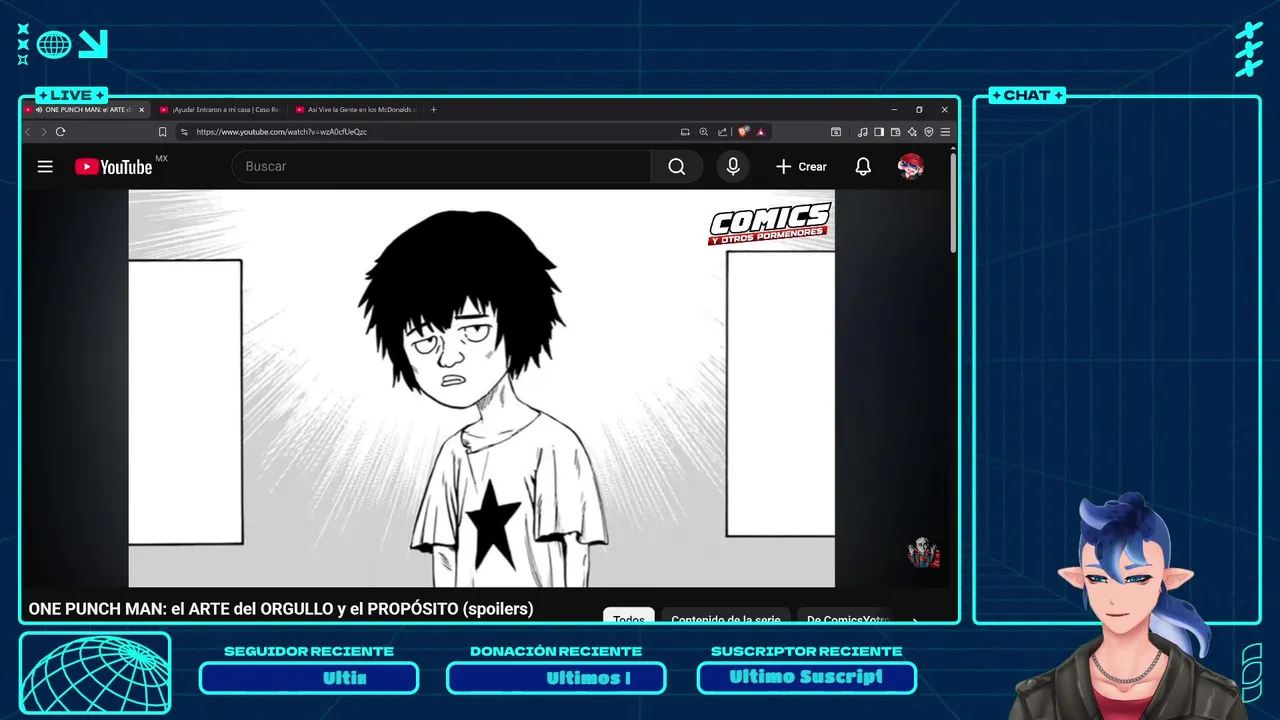Image resolution: width=1280 pixels, height=720 pixels.
Task: Select the Todos filter chip
Action: [x=629, y=616]
